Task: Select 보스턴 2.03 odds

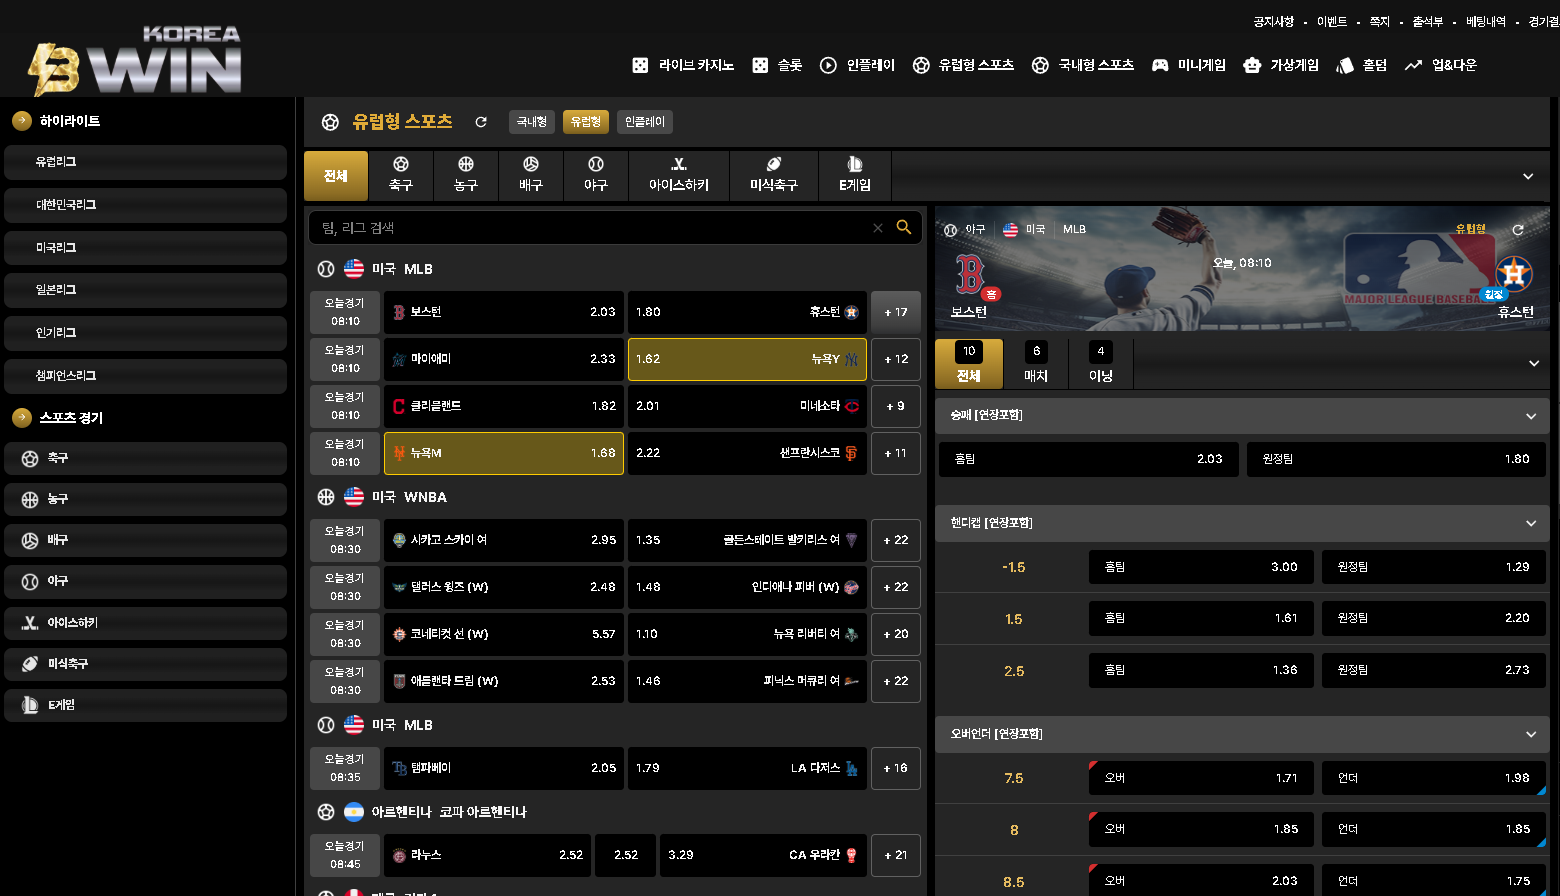Action: [504, 312]
